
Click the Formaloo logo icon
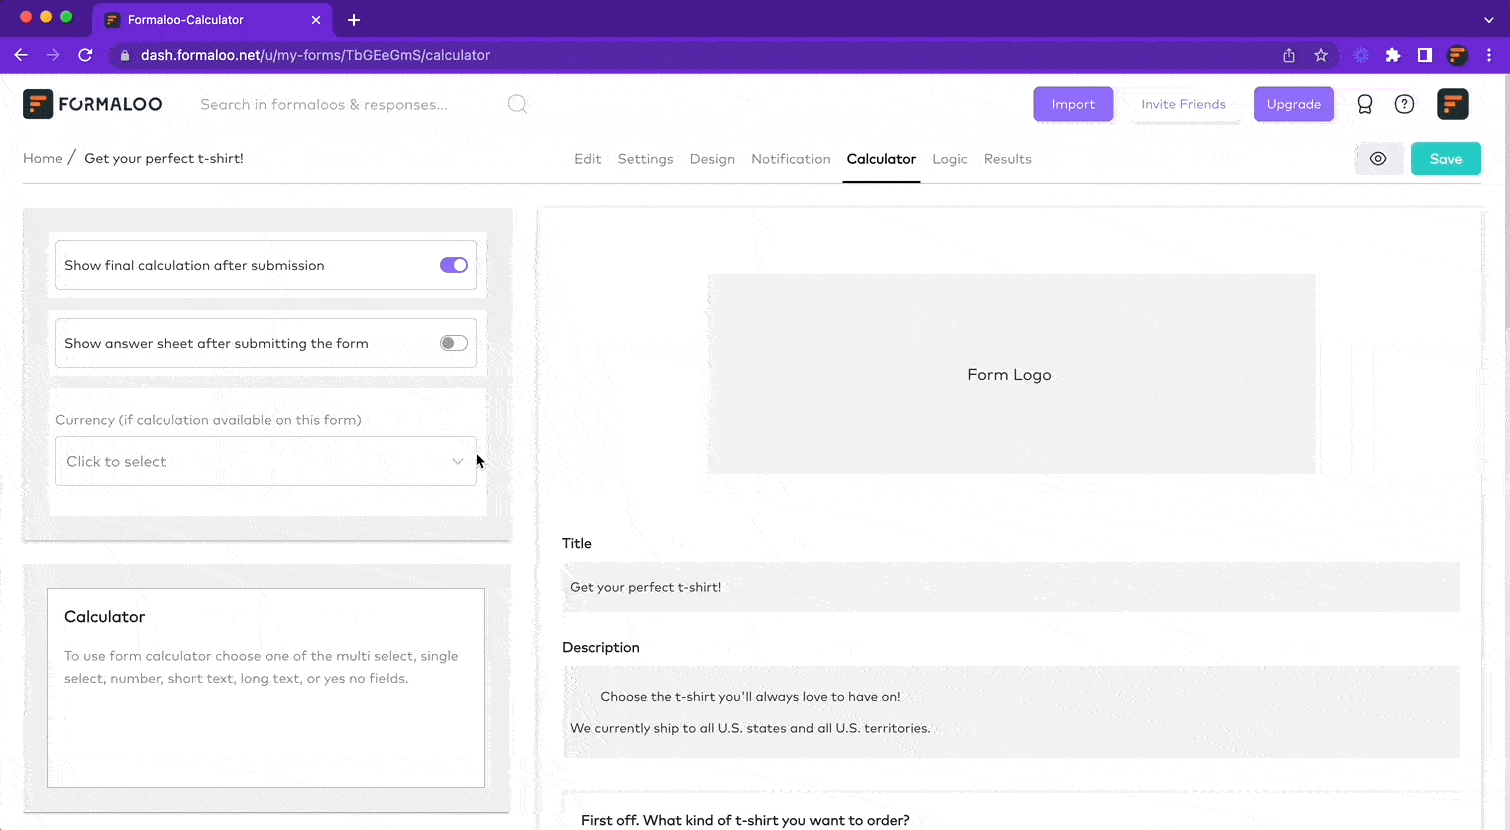[x=38, y=104]
